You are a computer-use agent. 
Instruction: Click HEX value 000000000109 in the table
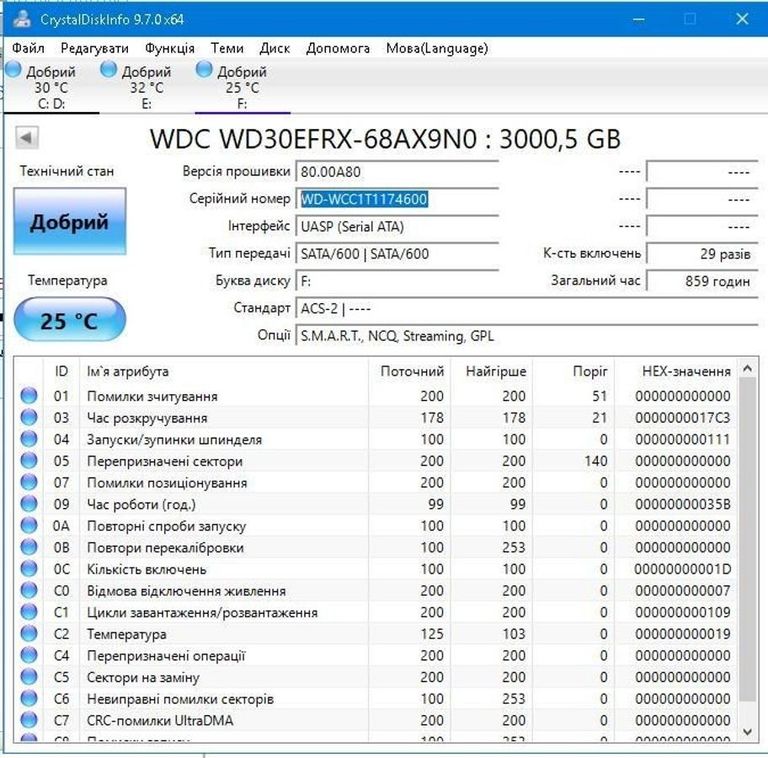coord(683,612)
